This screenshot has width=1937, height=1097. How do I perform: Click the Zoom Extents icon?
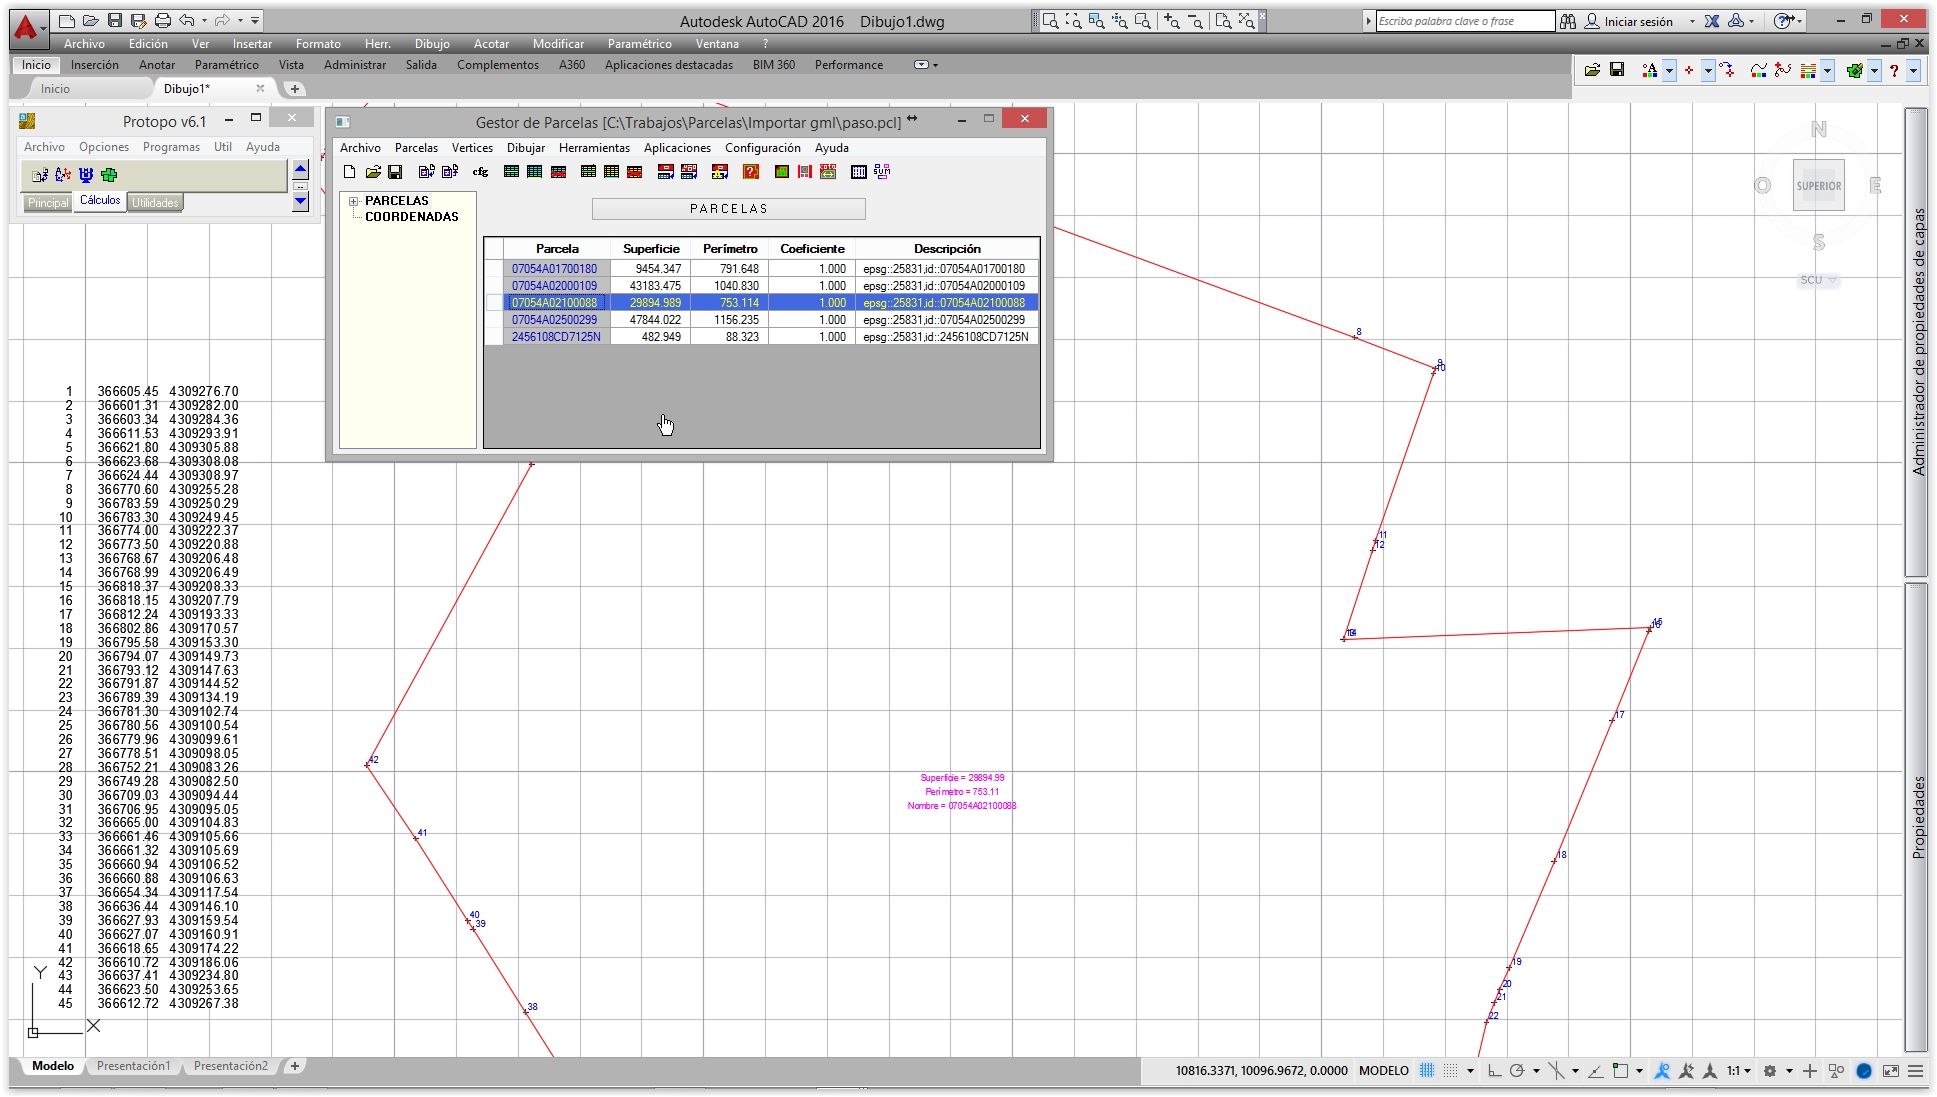1247,20
